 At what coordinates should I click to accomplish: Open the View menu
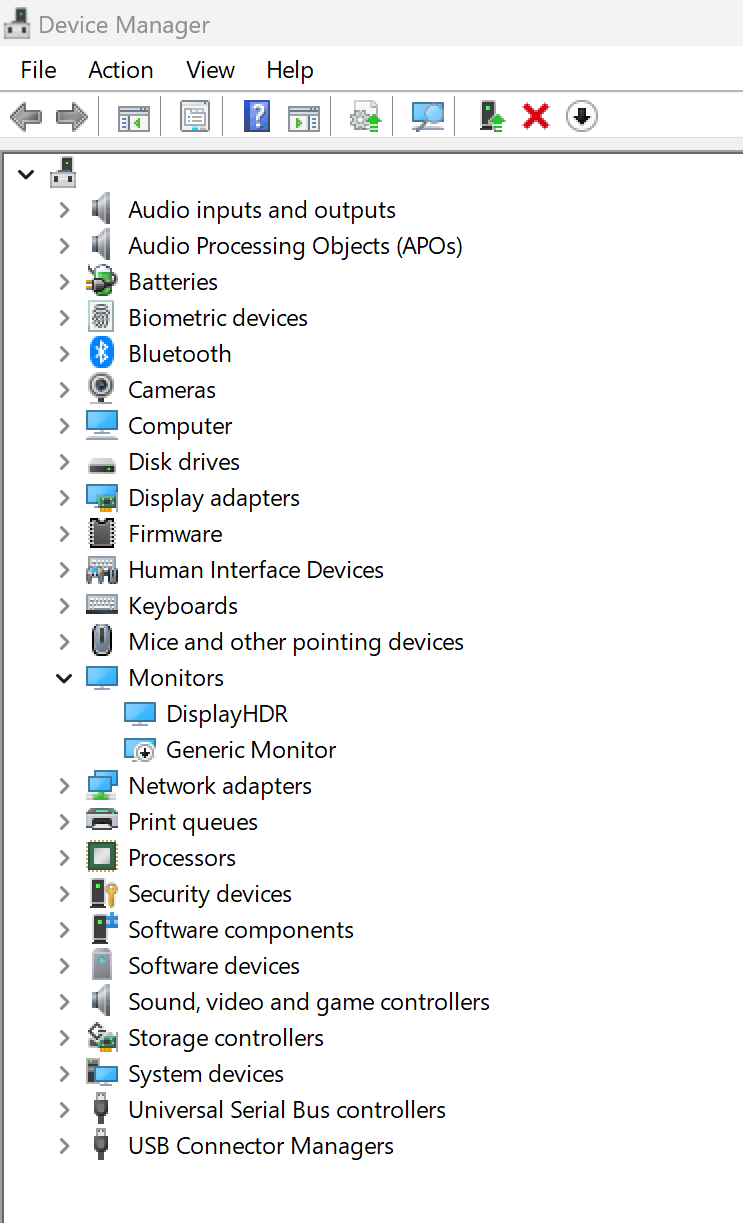pyautogui.click(x=210, y=70)
